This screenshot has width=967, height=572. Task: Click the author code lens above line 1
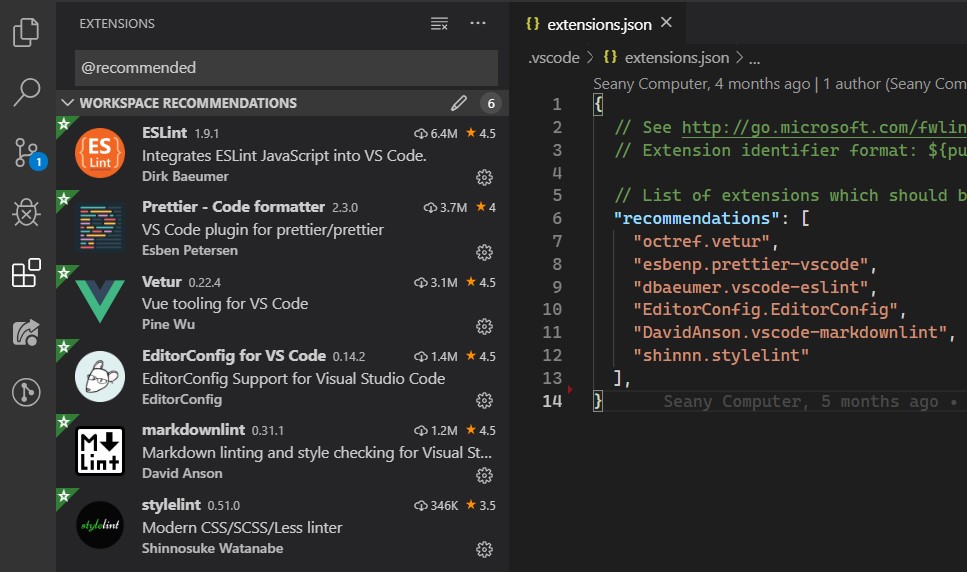pyautogui.click(x=780, y=84)
